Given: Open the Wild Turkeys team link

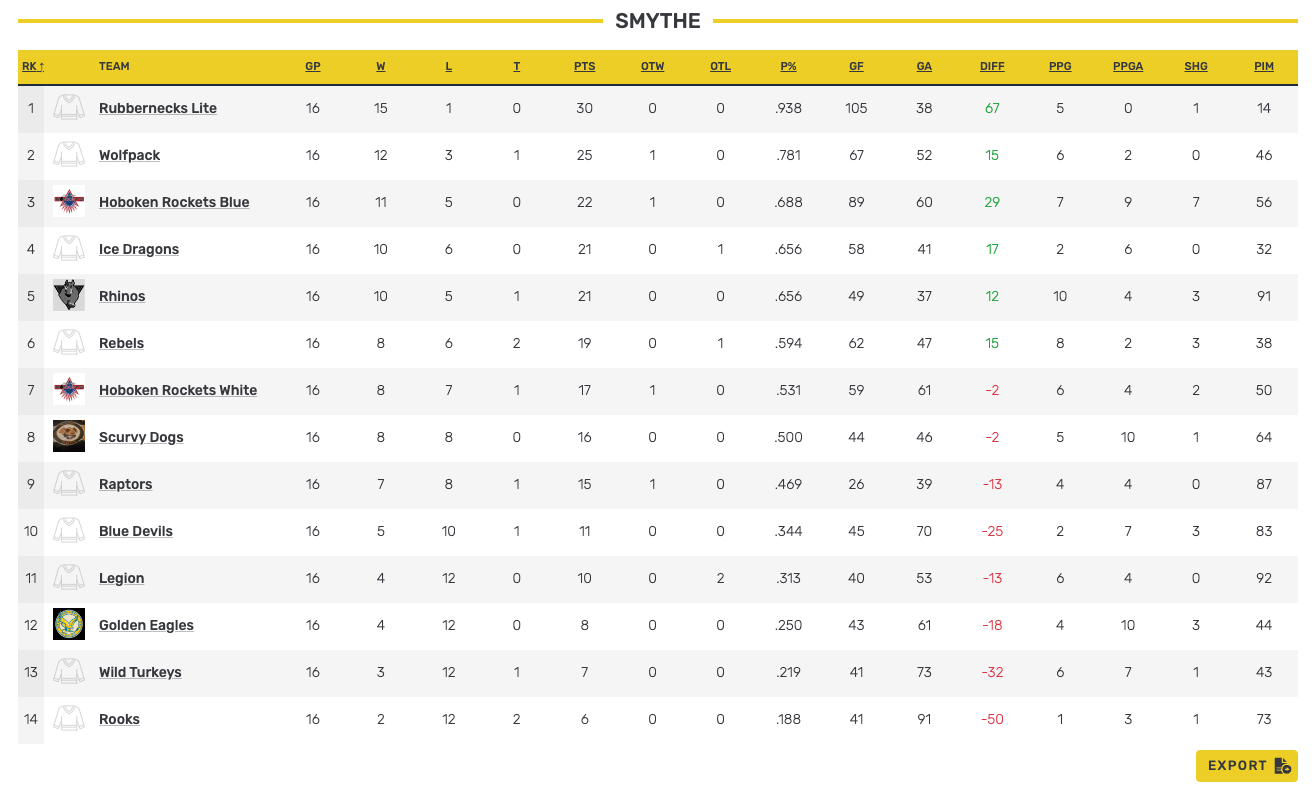Looking at the screenshot, I should (x=140, y=672).
